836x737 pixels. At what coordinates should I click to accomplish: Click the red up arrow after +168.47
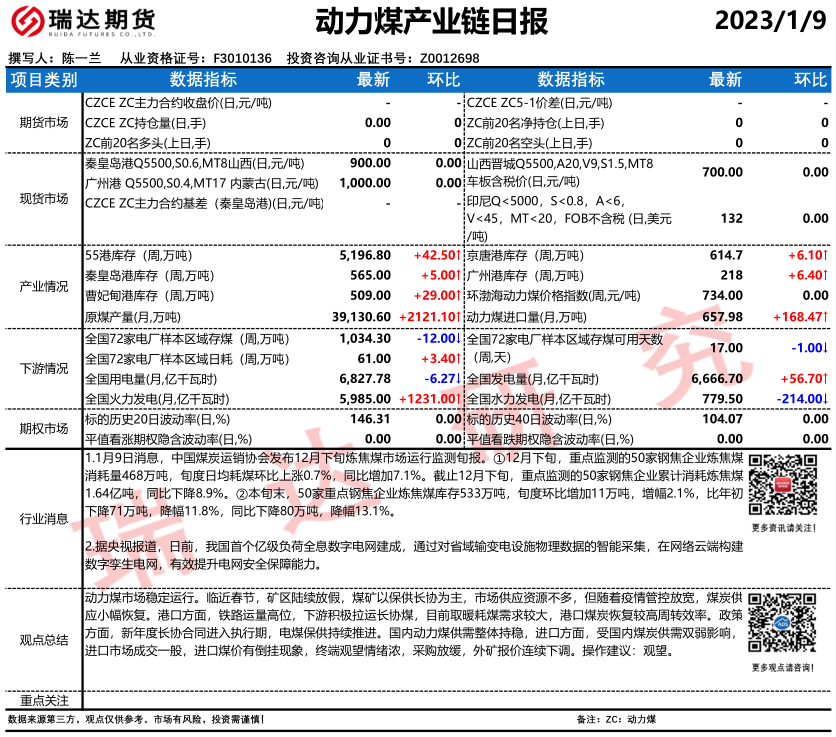828,316
